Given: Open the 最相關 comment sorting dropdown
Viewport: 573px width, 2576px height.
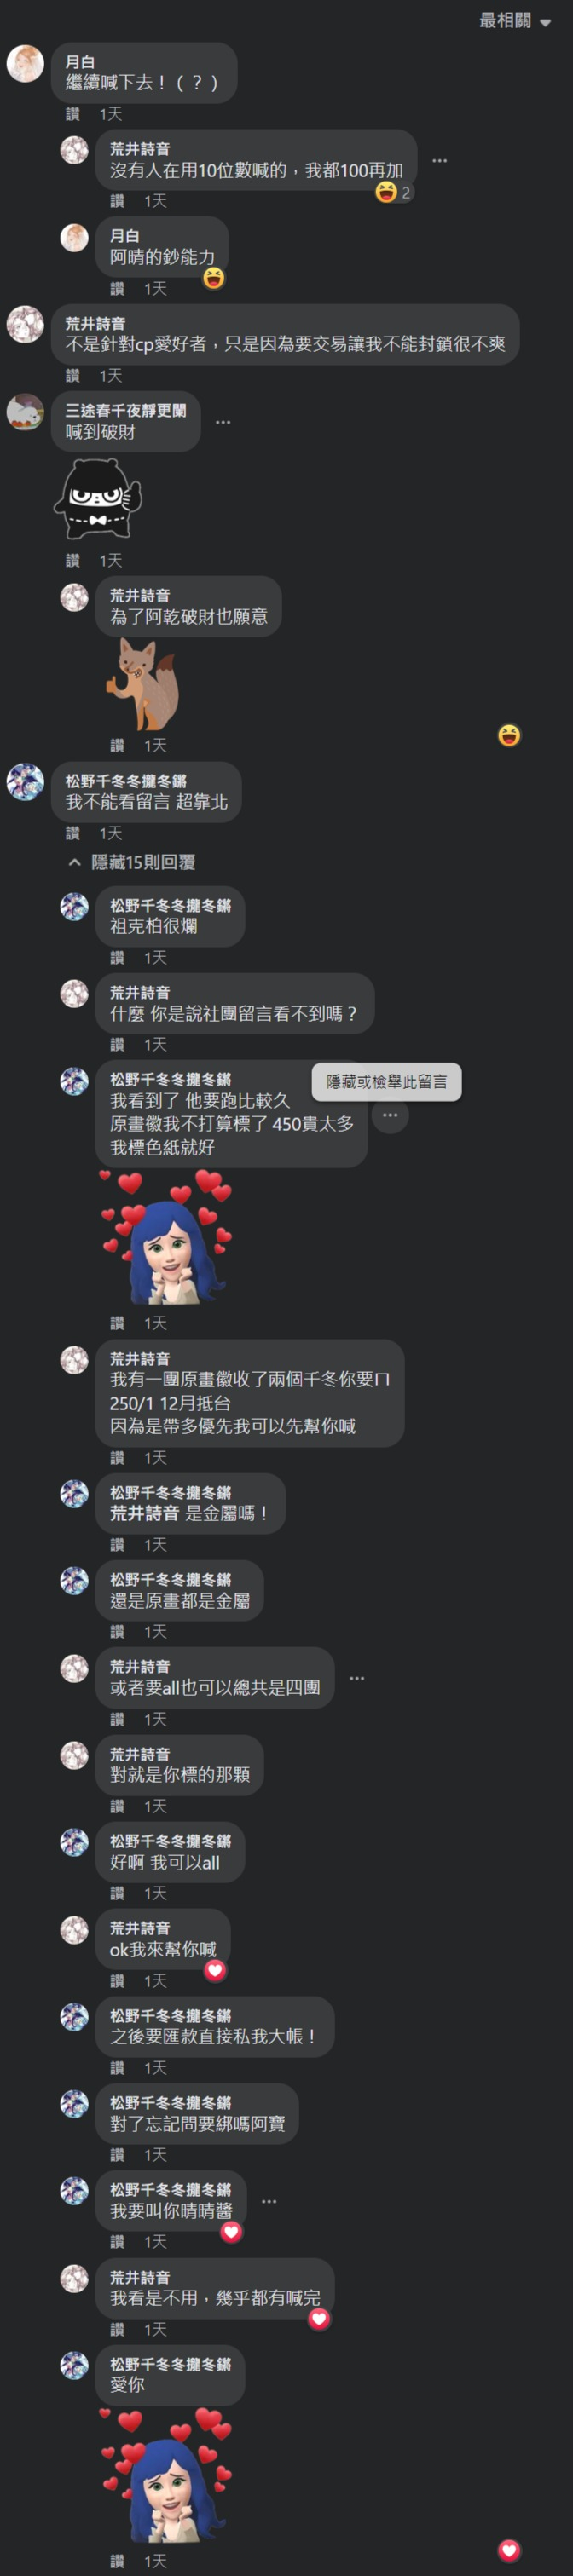Looking at the screenshot, I should 514,21.
